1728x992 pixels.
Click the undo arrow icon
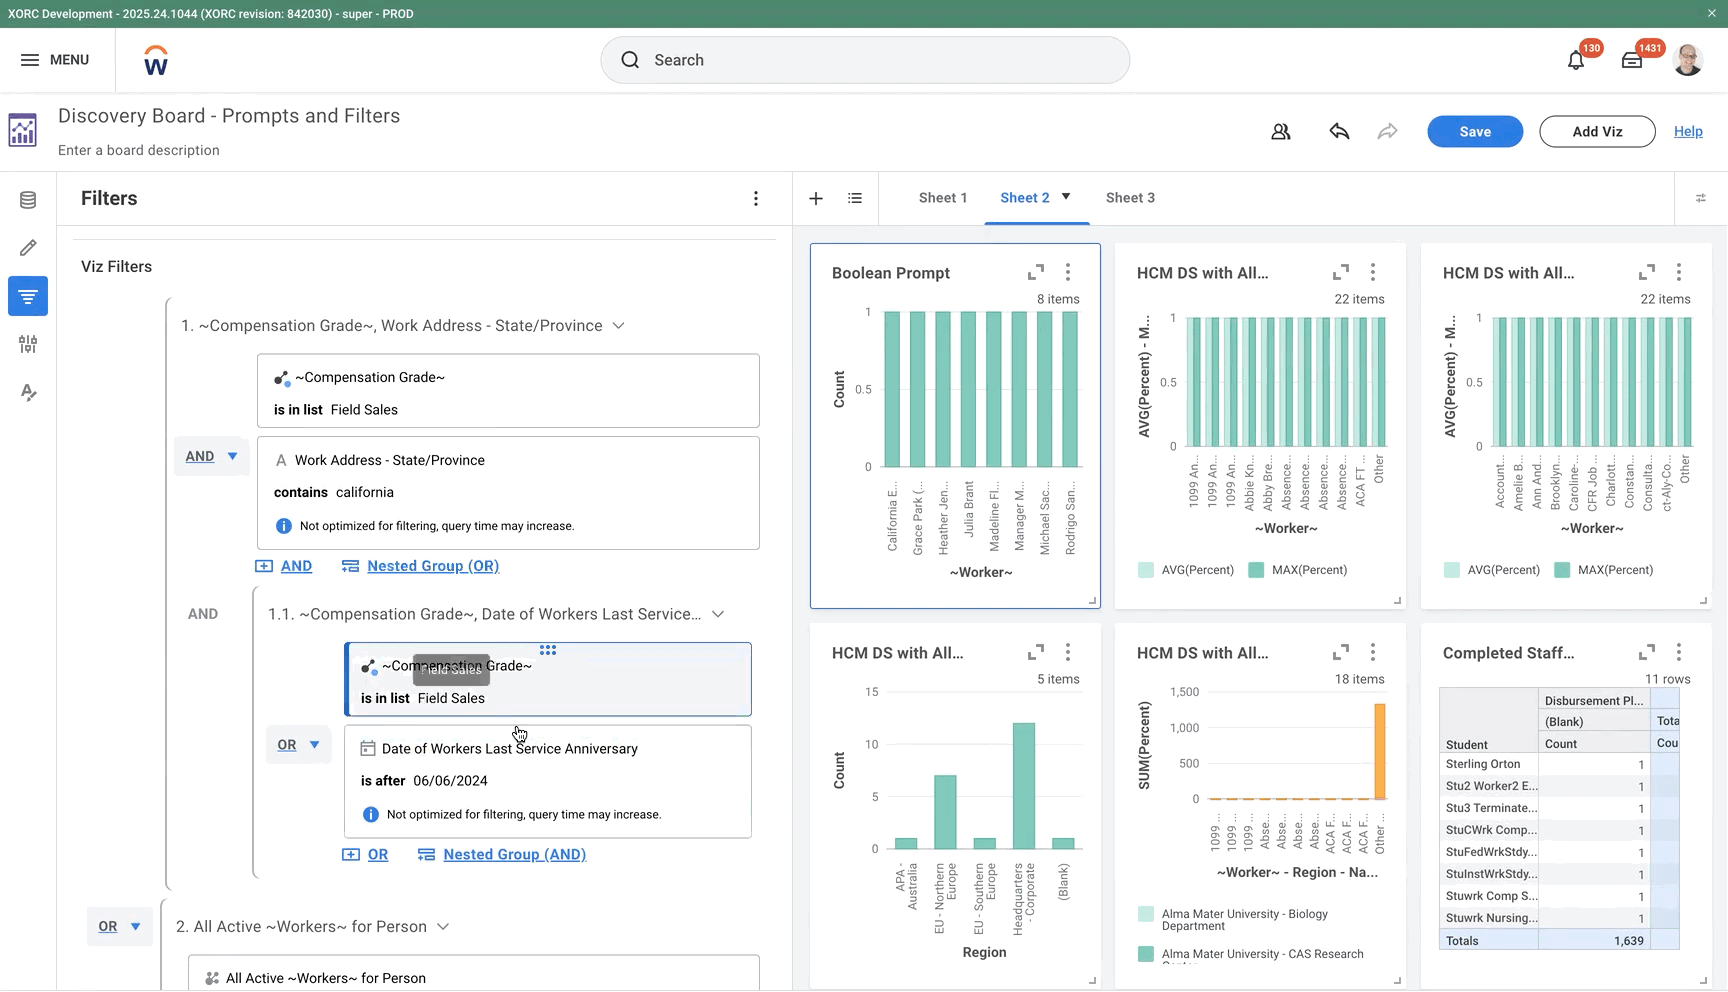(x=1339, y=131)
